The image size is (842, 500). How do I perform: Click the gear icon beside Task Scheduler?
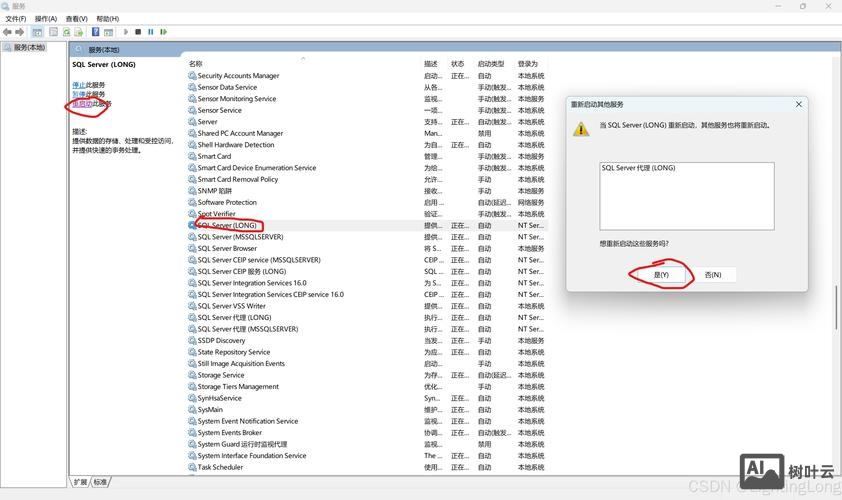click(192, 467)
